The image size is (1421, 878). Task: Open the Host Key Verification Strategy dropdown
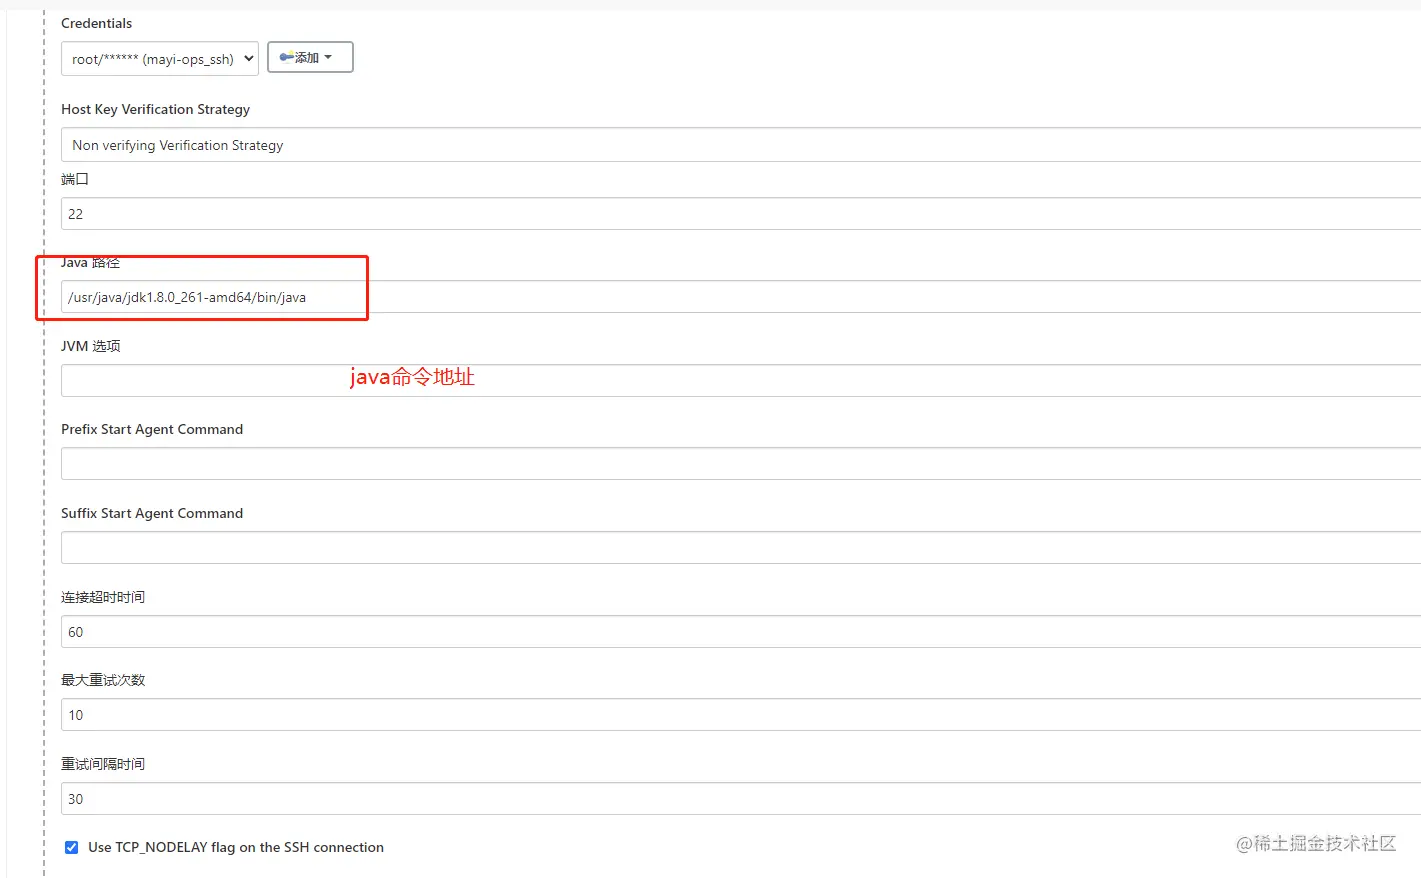[x=741, y=145]
